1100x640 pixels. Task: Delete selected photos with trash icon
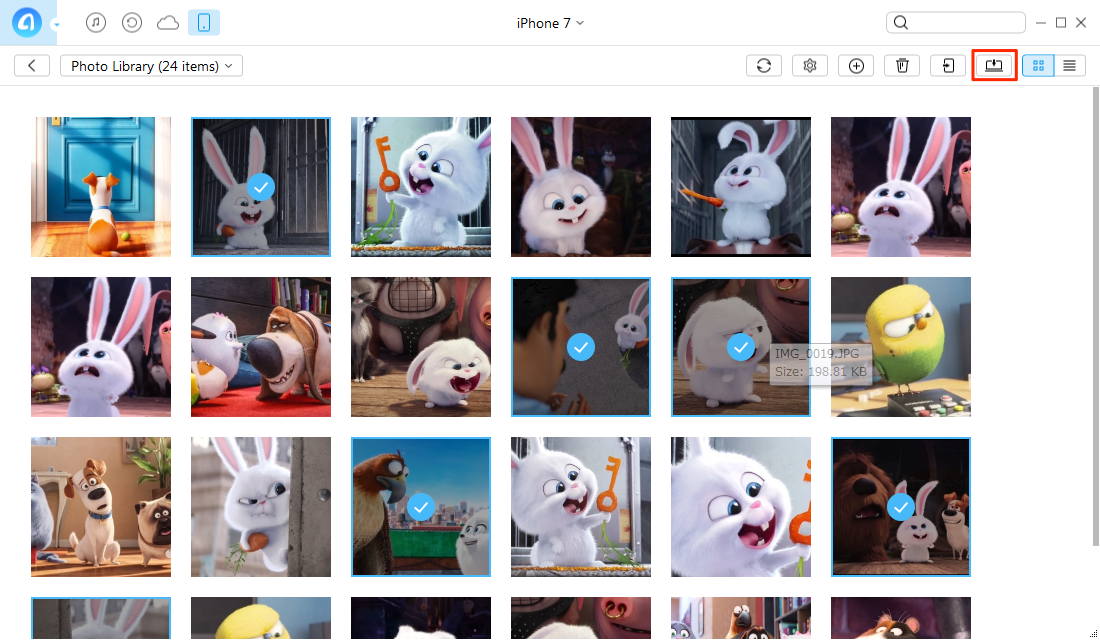point(902,66)
